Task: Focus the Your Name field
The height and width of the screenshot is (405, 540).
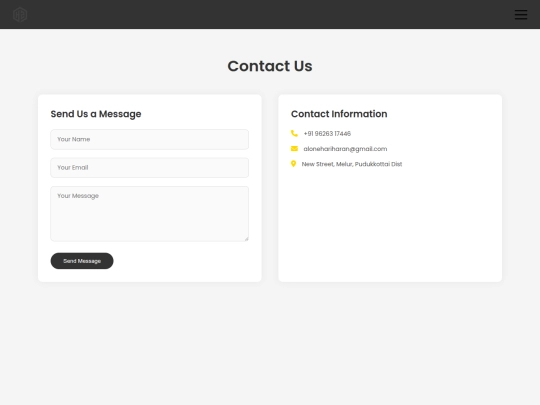Action: (x=149, y=139)
